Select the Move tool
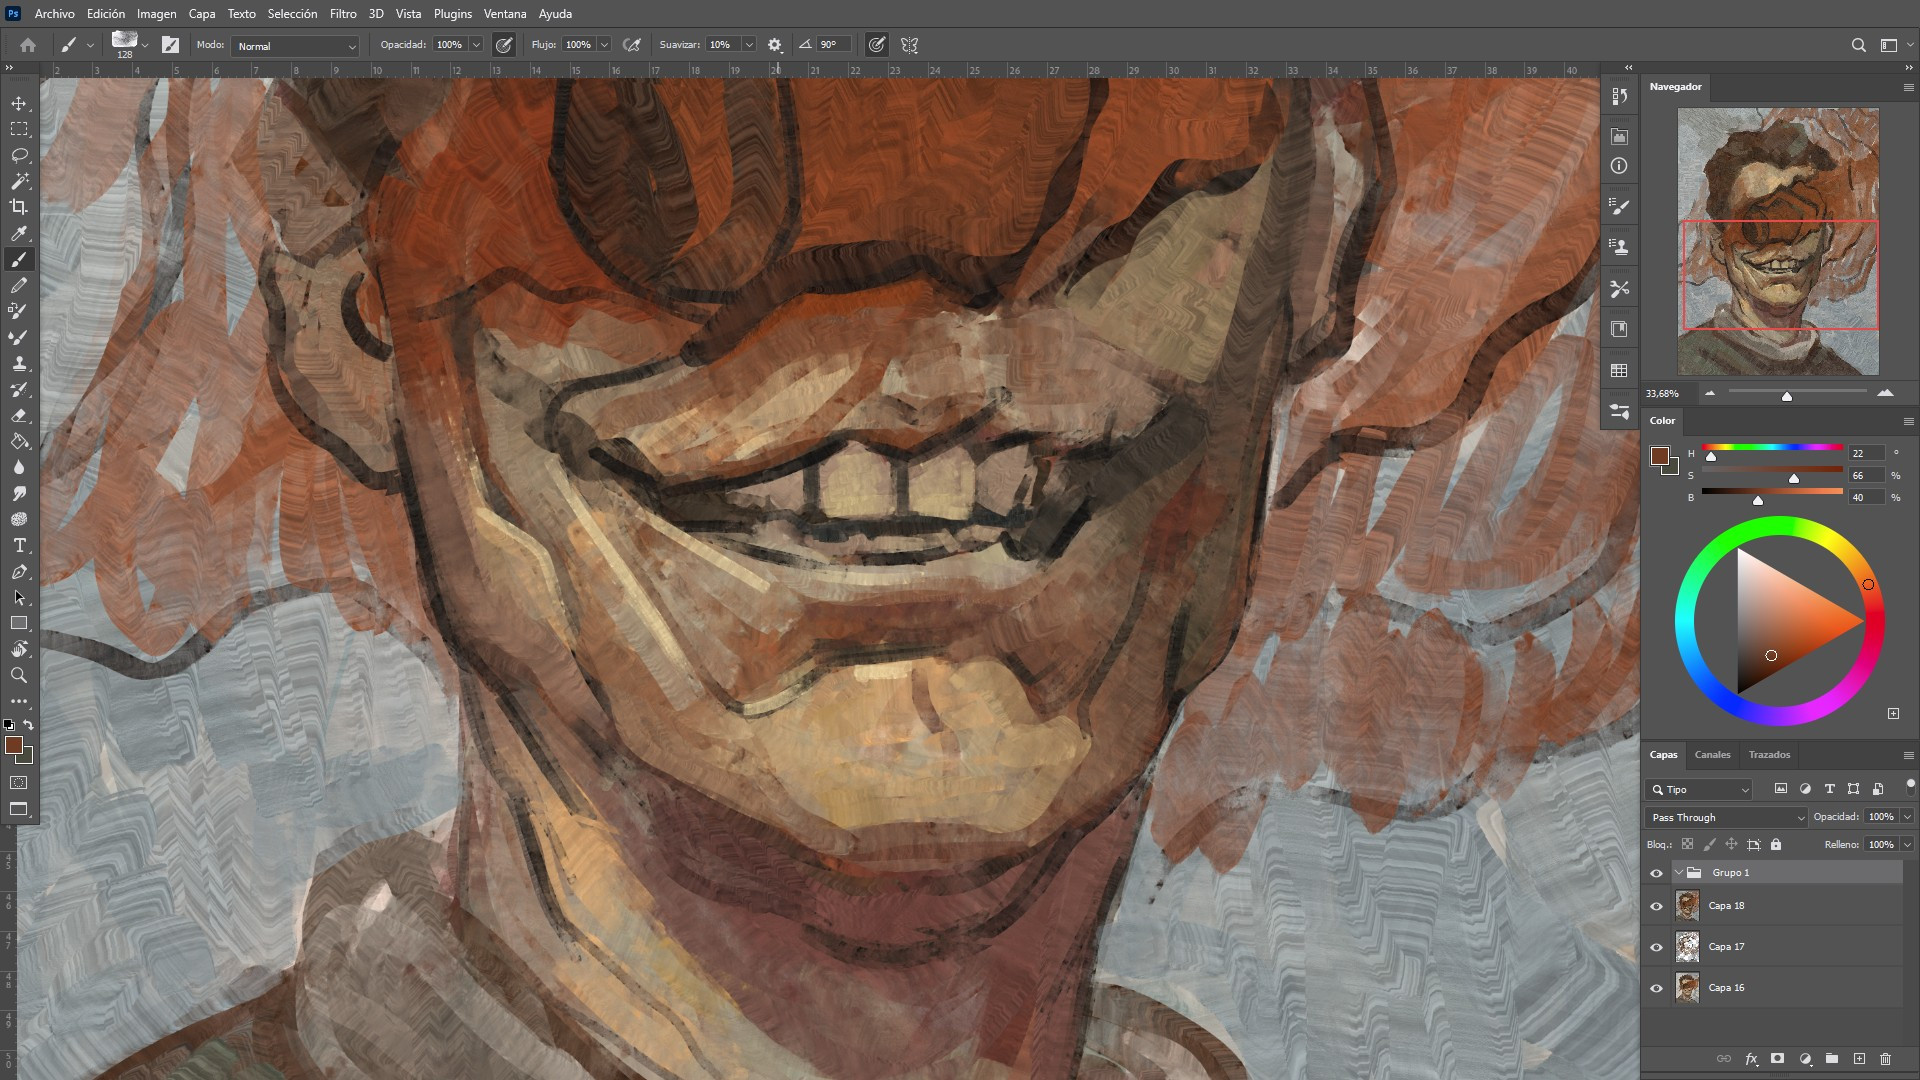 click(x=19, y=103)
